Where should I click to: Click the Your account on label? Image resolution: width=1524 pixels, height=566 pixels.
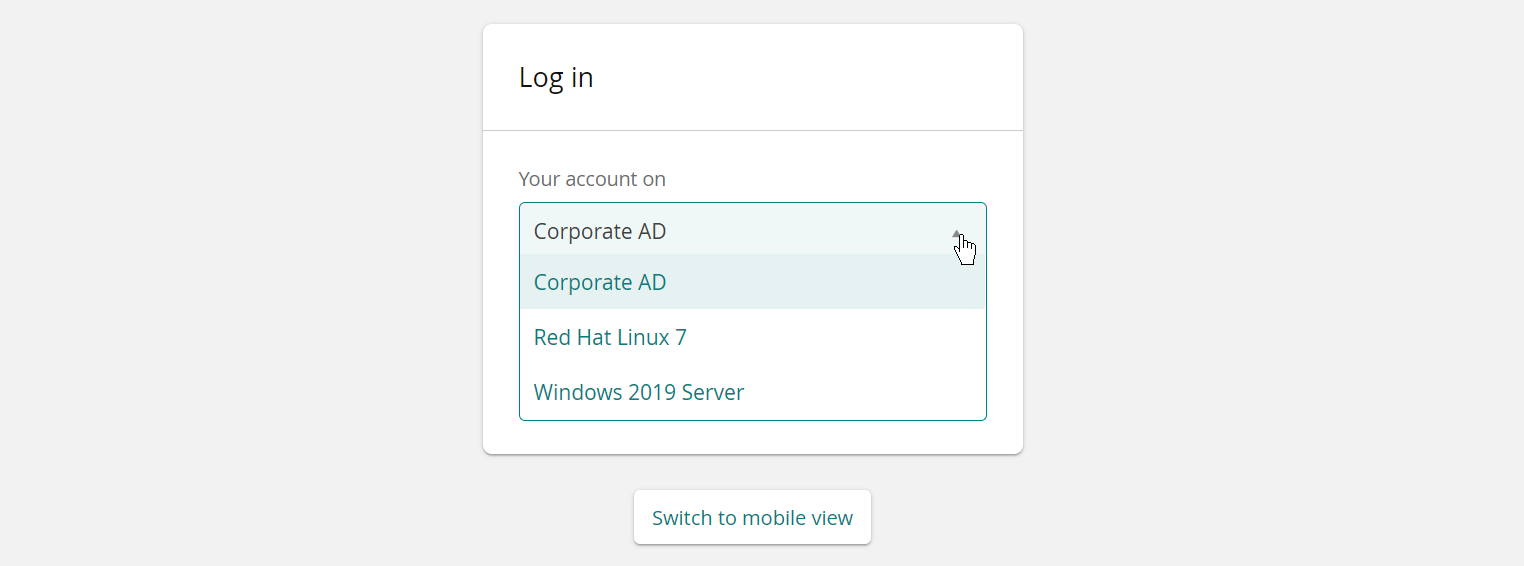click(x=592, y=179)
